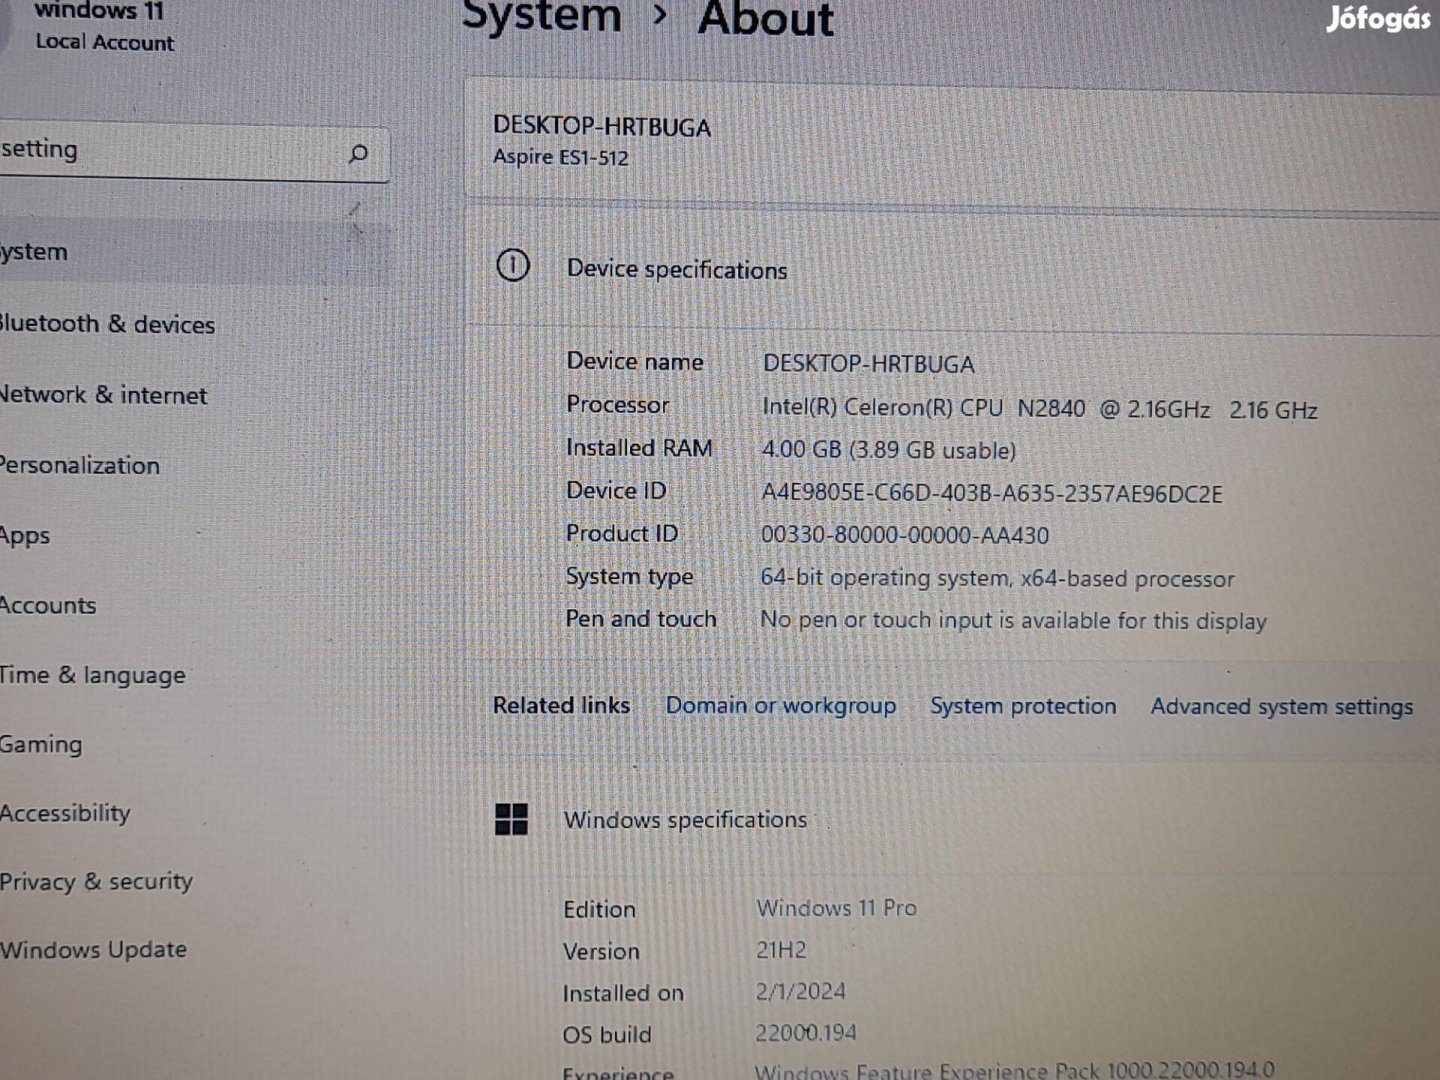This screenshot has height=1080, width=1440.
Task: Click the Edition value Windows 11 Pro
Action: (837, 908)
